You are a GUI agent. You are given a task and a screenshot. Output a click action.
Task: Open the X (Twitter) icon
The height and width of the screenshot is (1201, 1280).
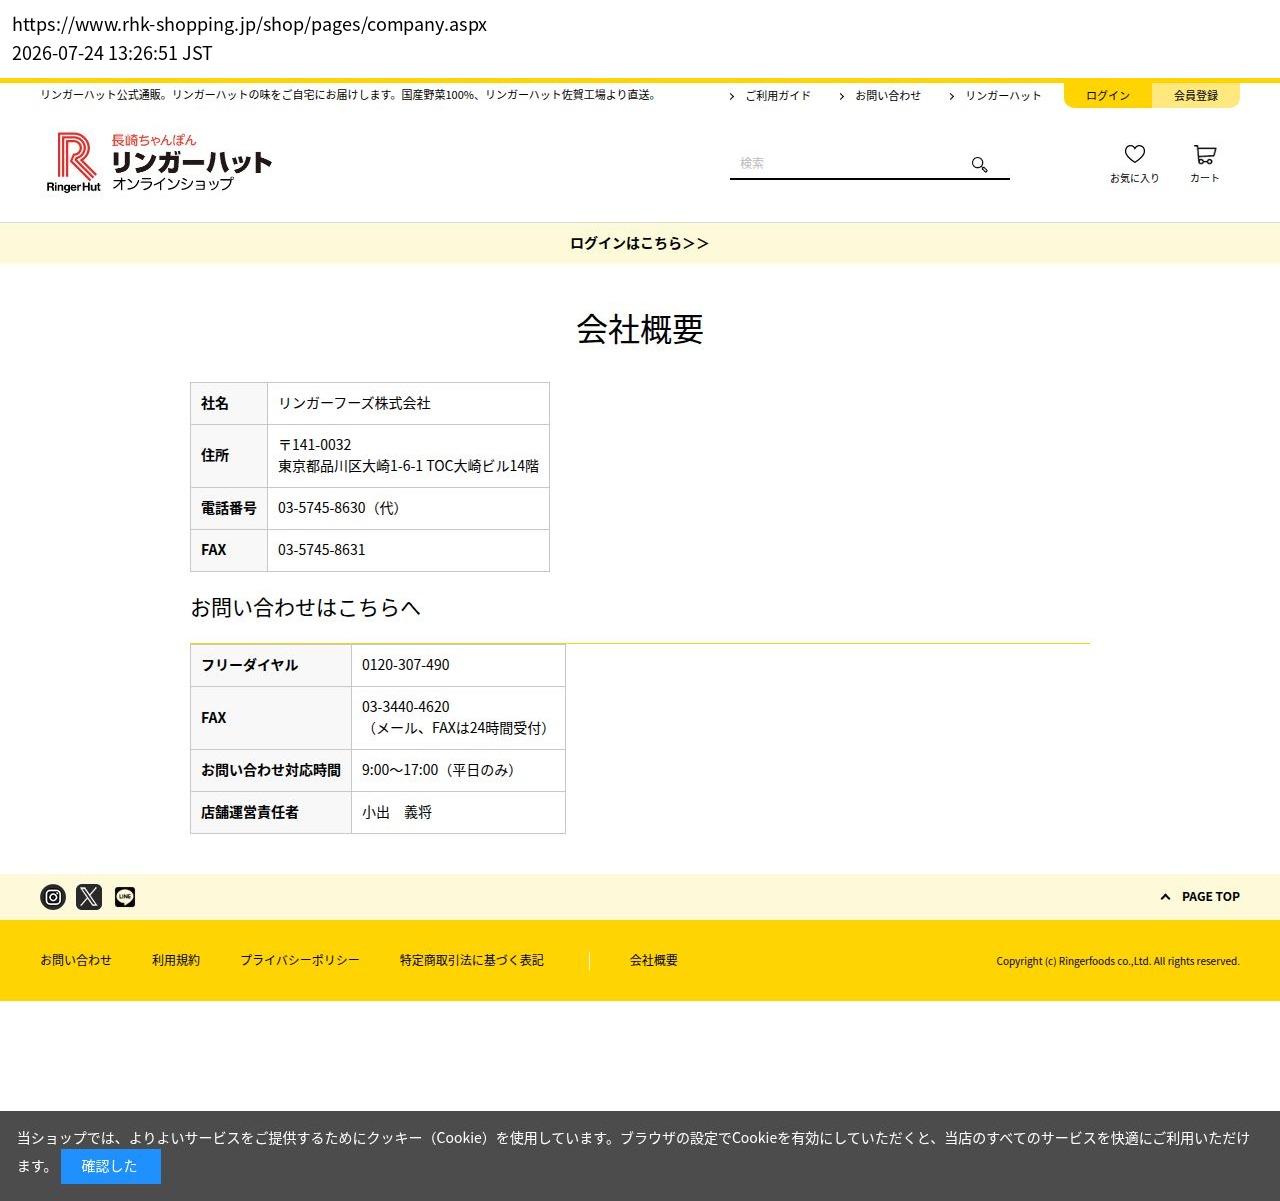(89, 897)
